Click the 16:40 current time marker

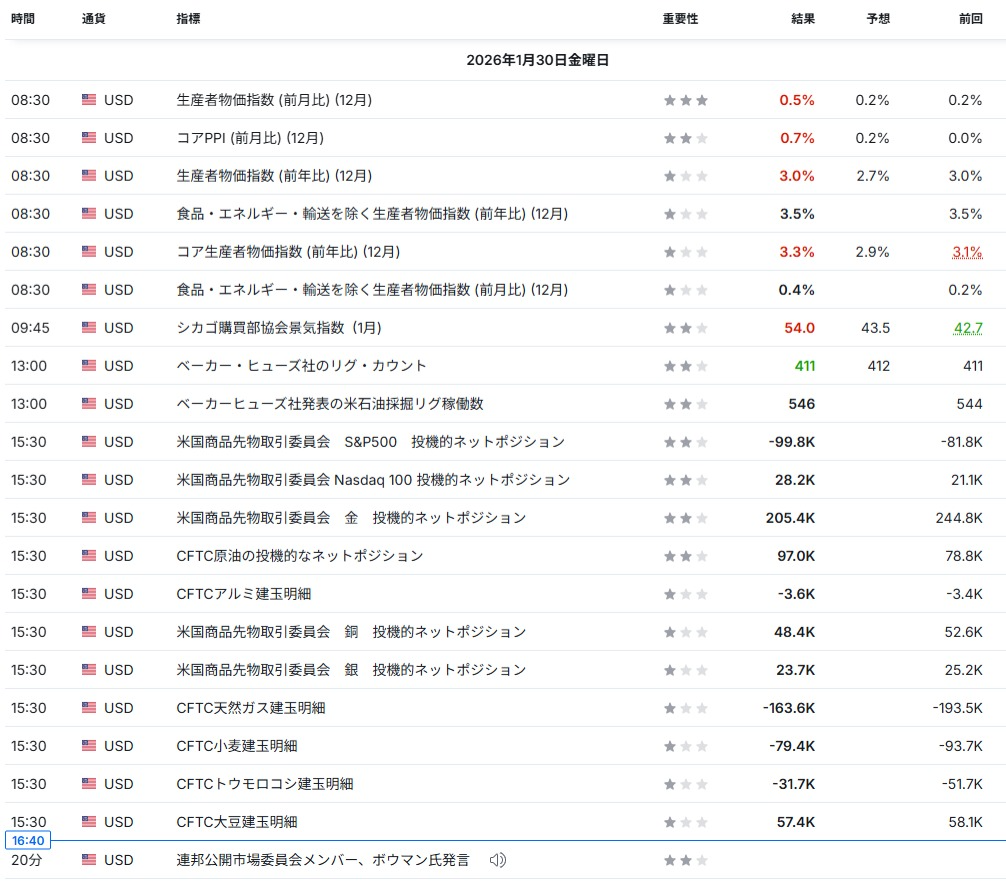(26, 841)
